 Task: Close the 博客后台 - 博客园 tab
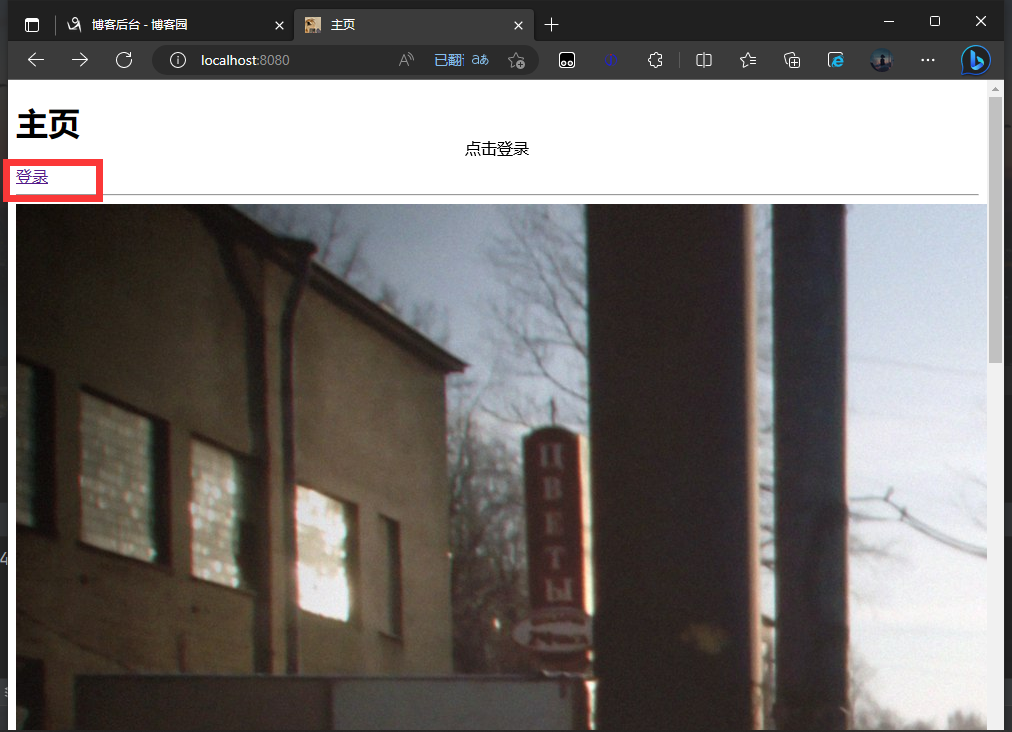[279, 25]
